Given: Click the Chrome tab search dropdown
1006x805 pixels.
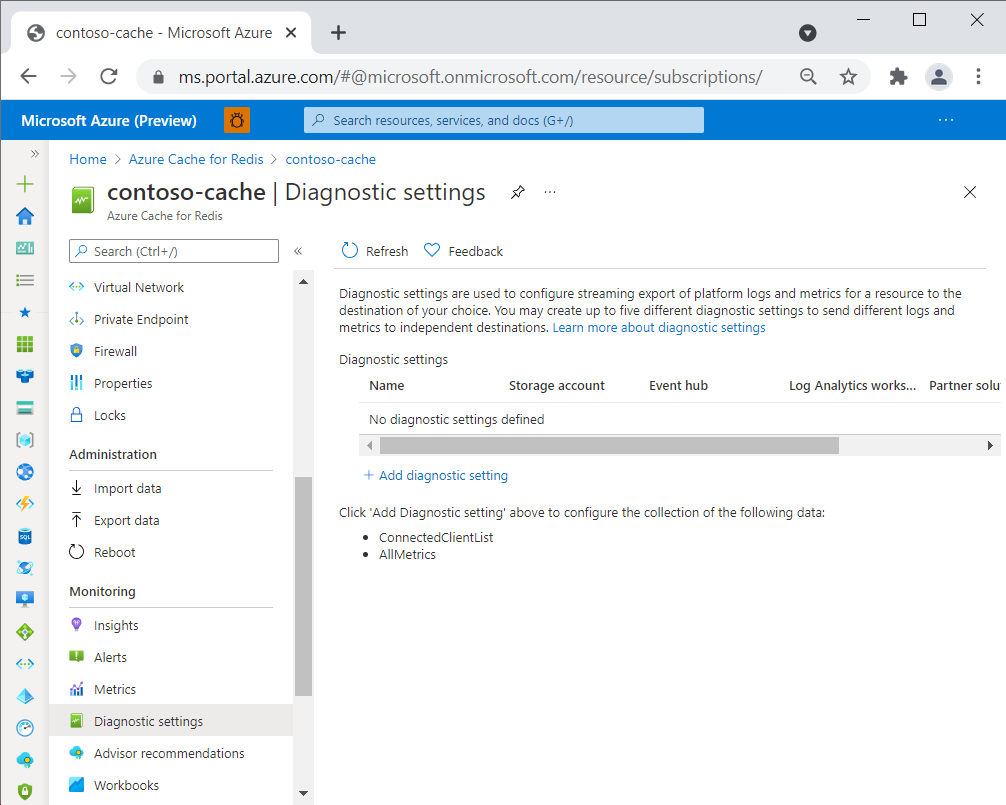Looking at the screenshot, I should click(x=808, y=33).
